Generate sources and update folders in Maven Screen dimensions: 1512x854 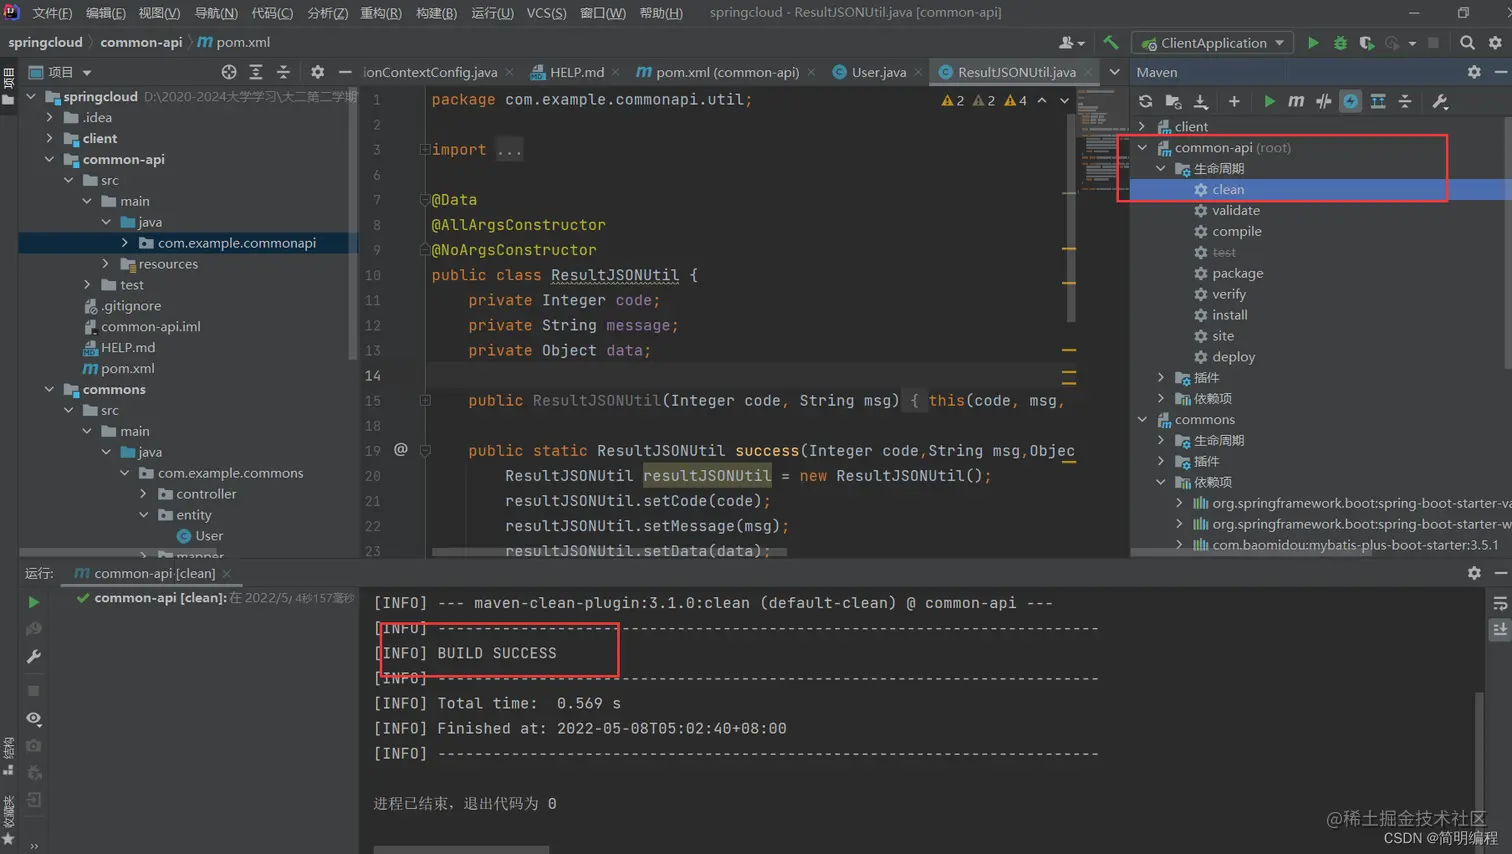(1173, 101)
